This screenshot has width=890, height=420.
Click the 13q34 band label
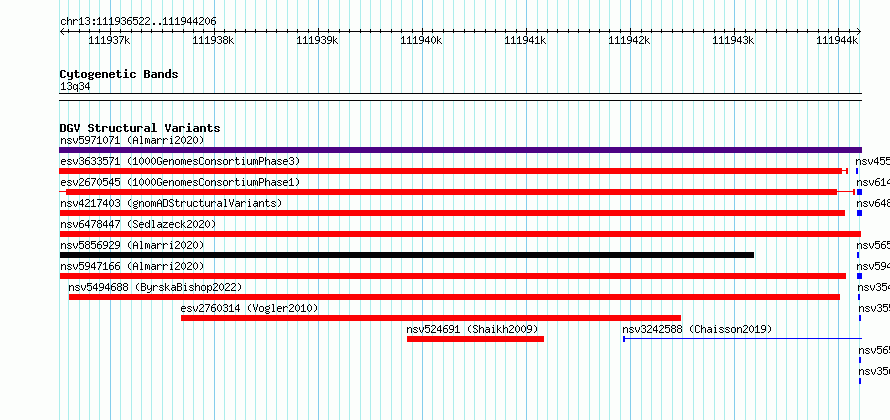tap(75, 87)
